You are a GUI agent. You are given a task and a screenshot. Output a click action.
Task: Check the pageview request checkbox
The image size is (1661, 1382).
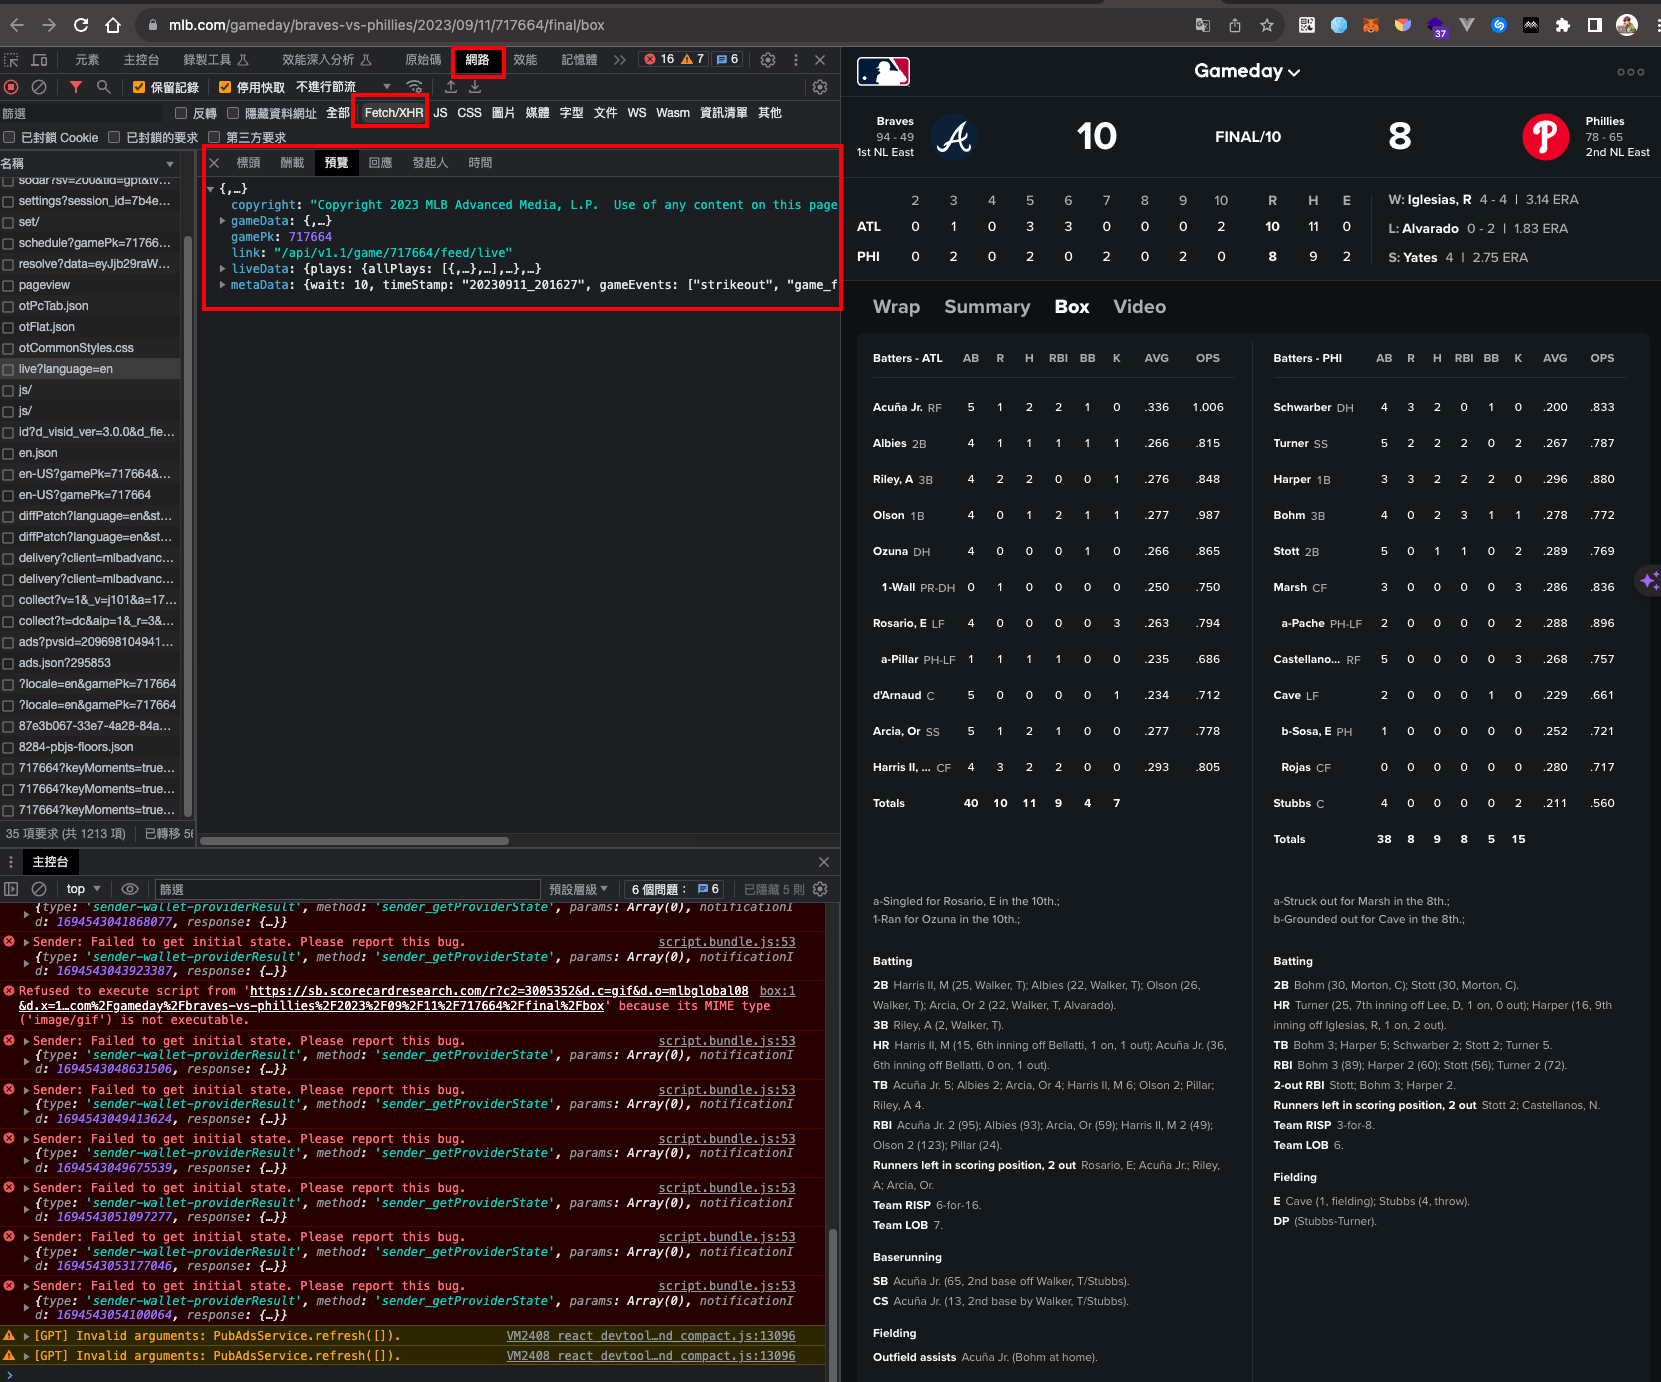[x=8, y=285]
